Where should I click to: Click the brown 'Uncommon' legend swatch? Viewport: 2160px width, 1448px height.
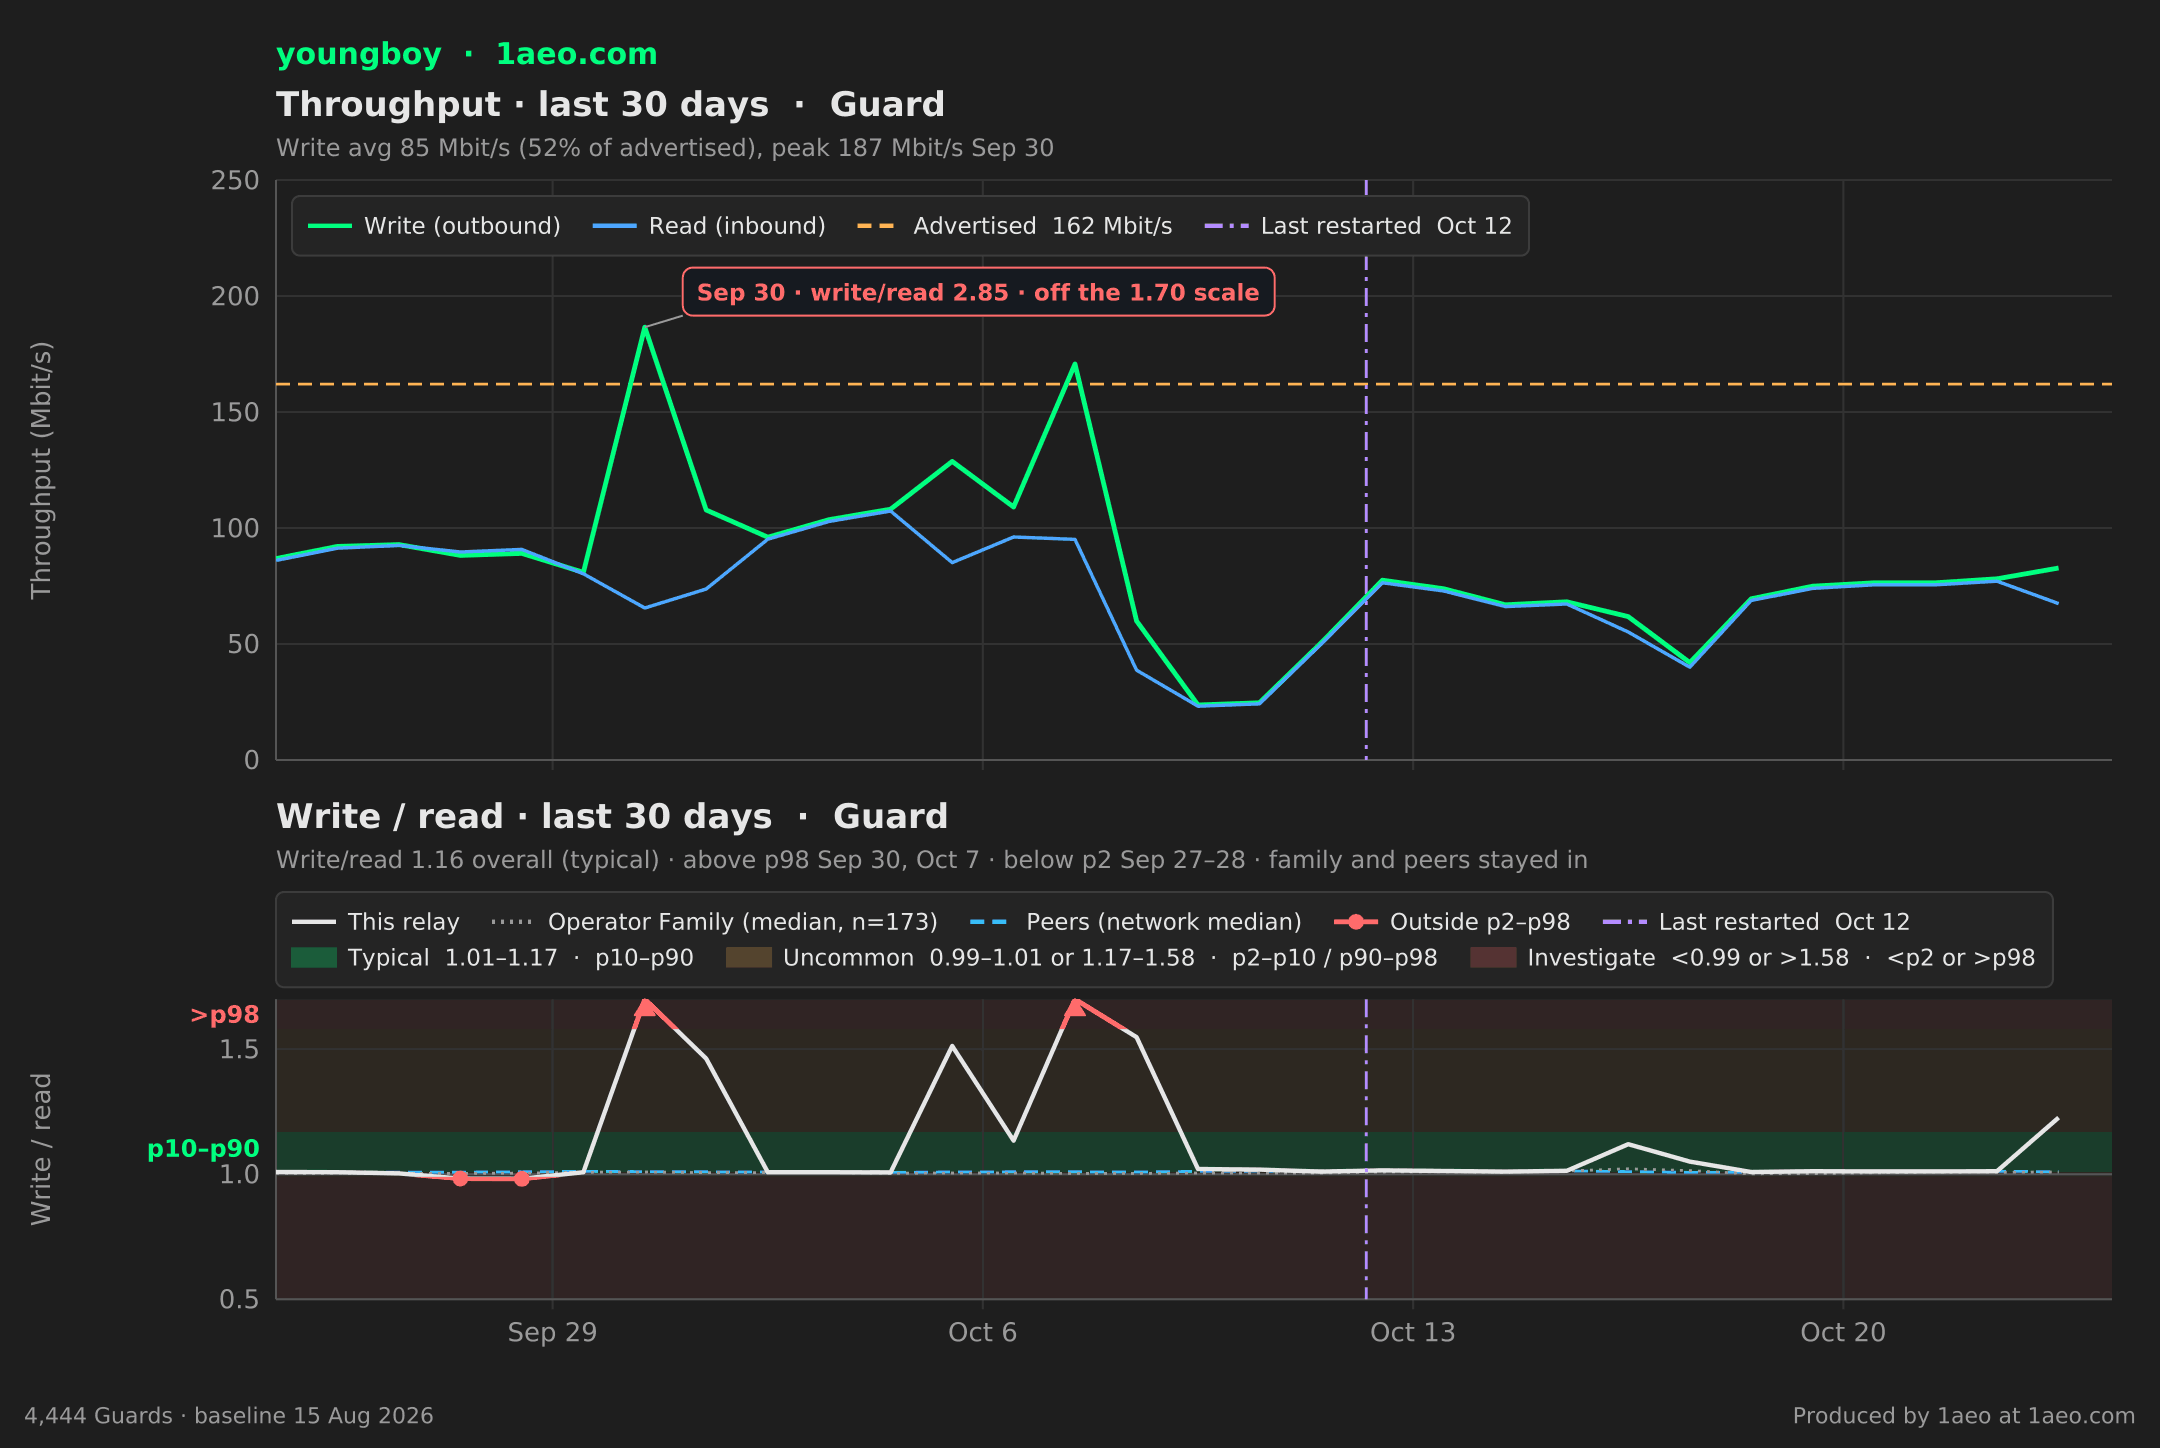tap(749, 958)
